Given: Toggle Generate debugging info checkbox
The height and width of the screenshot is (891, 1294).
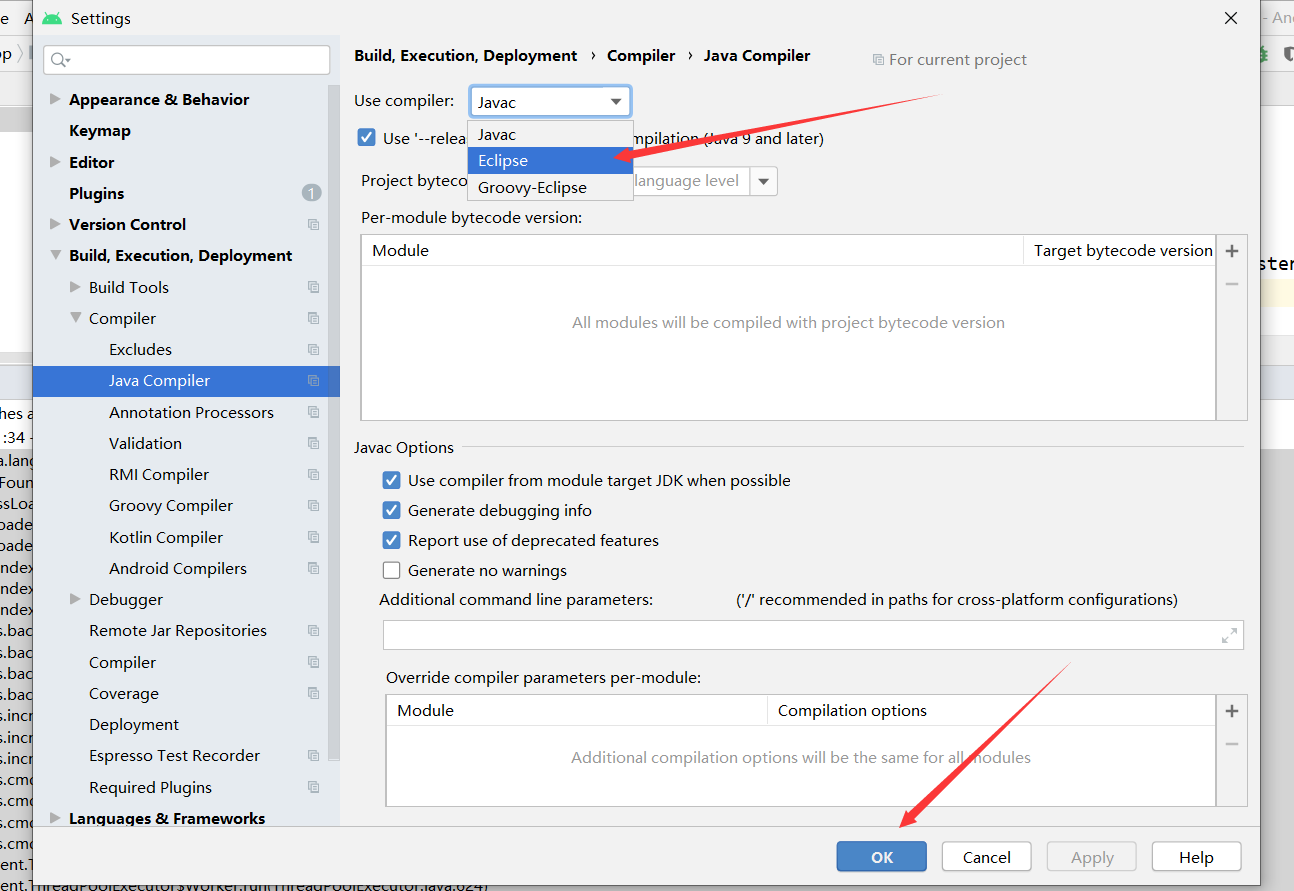Looking at the screenshot, I should pos(392,510).
